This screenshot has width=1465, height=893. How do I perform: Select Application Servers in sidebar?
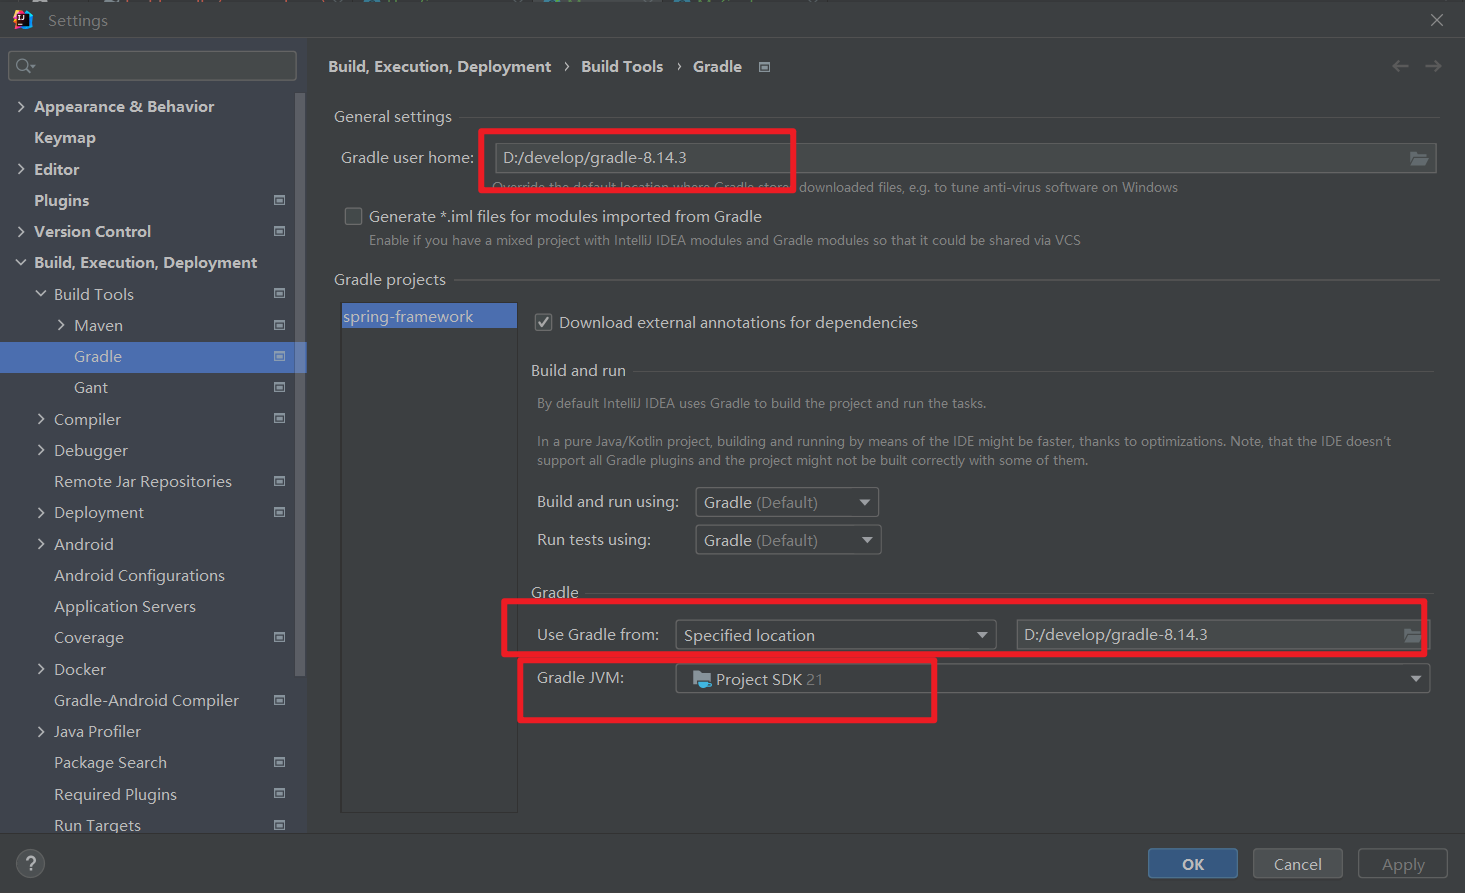[125, 606]
